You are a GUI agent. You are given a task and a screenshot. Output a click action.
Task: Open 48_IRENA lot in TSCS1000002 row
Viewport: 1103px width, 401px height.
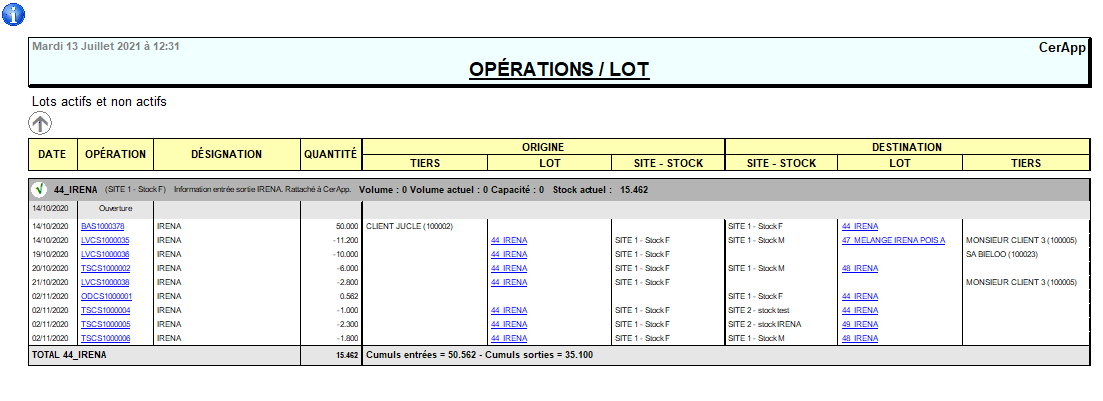pos(860,268)
